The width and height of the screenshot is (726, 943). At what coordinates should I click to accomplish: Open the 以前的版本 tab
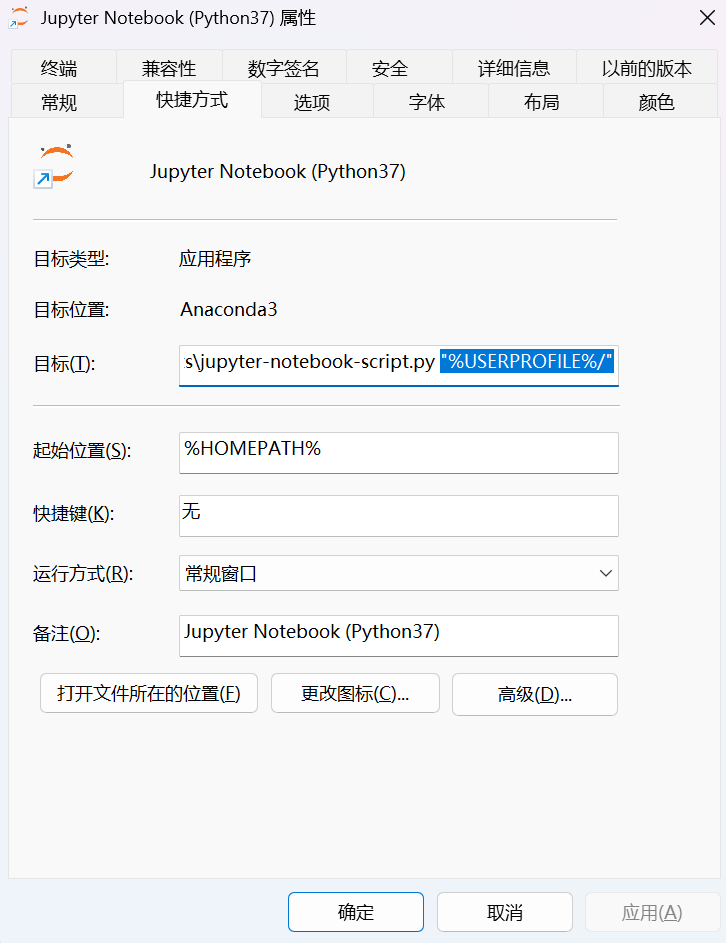[x=647, y=68]
